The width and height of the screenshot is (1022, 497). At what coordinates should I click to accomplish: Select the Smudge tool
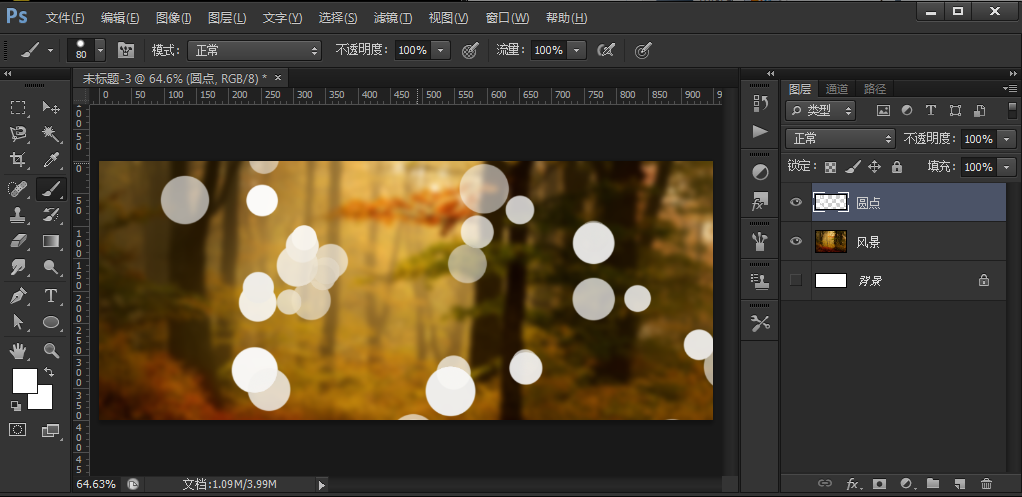18,266
